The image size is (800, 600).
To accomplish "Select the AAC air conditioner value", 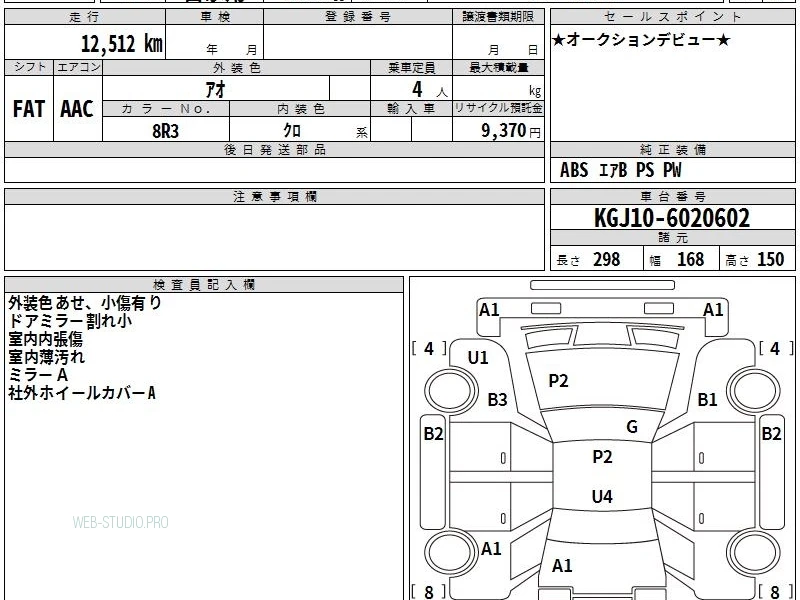I will click(77, 109).
